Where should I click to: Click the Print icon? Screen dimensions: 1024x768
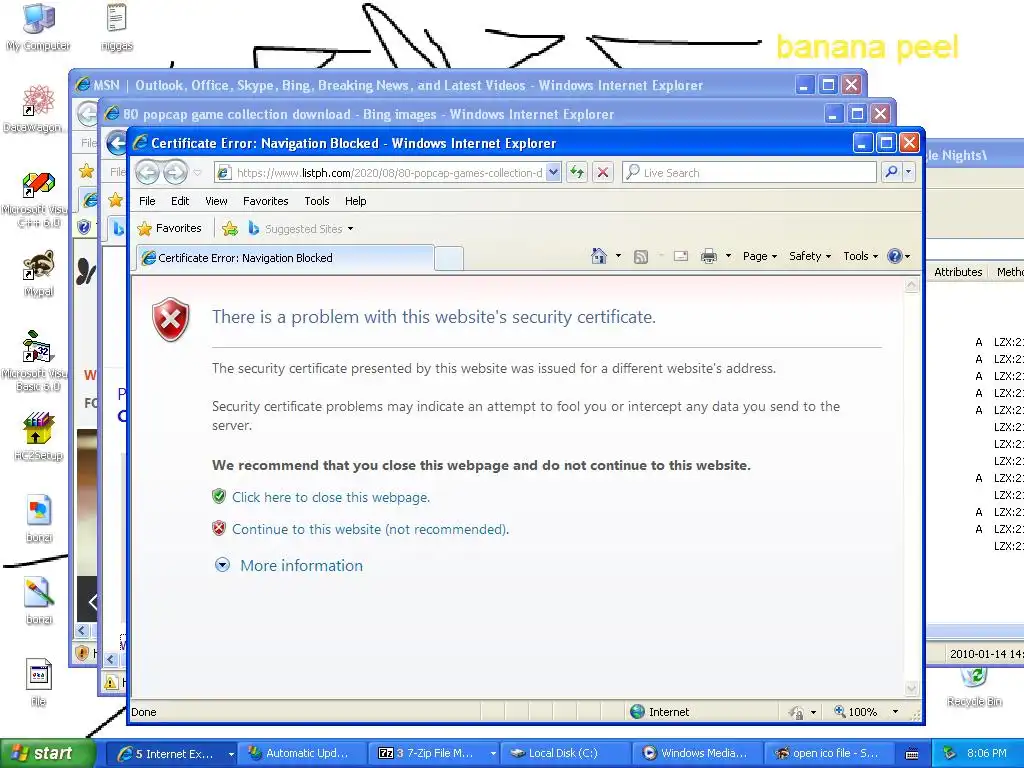click(709, 256)
